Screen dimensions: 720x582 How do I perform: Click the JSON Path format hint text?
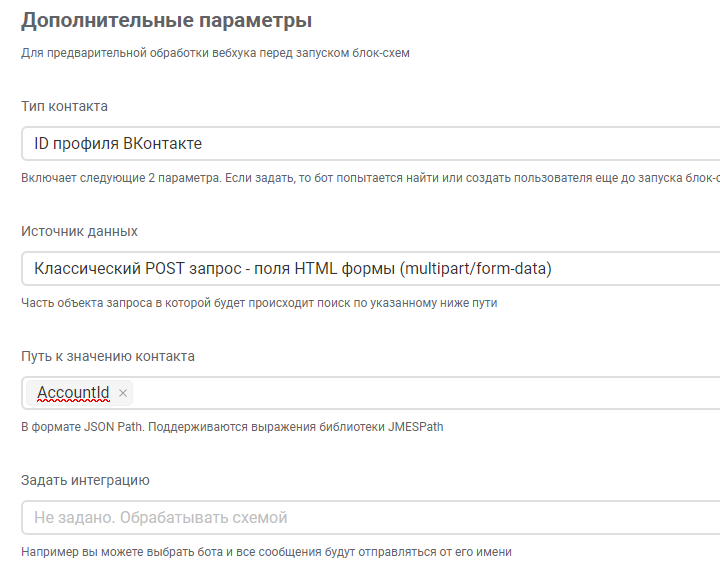coord(232,427)
